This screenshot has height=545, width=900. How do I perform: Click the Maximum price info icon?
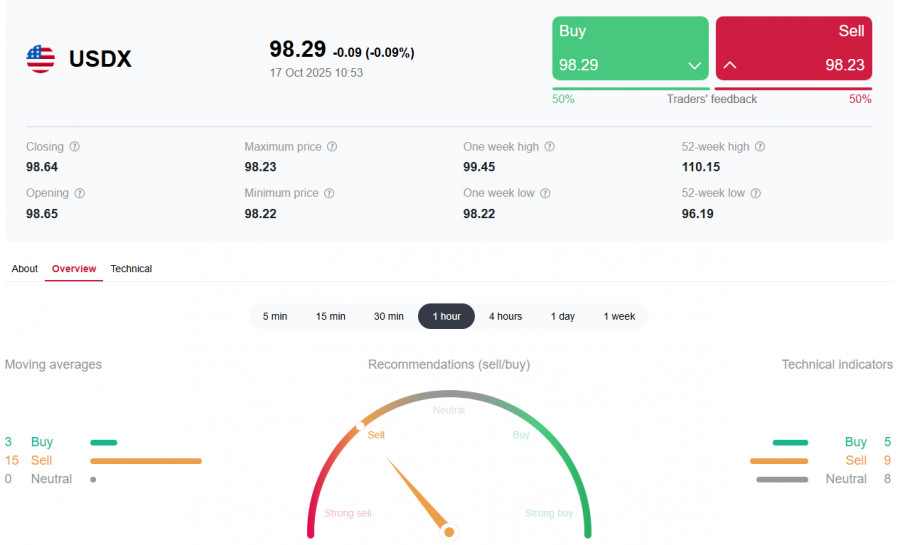(332, 146)
